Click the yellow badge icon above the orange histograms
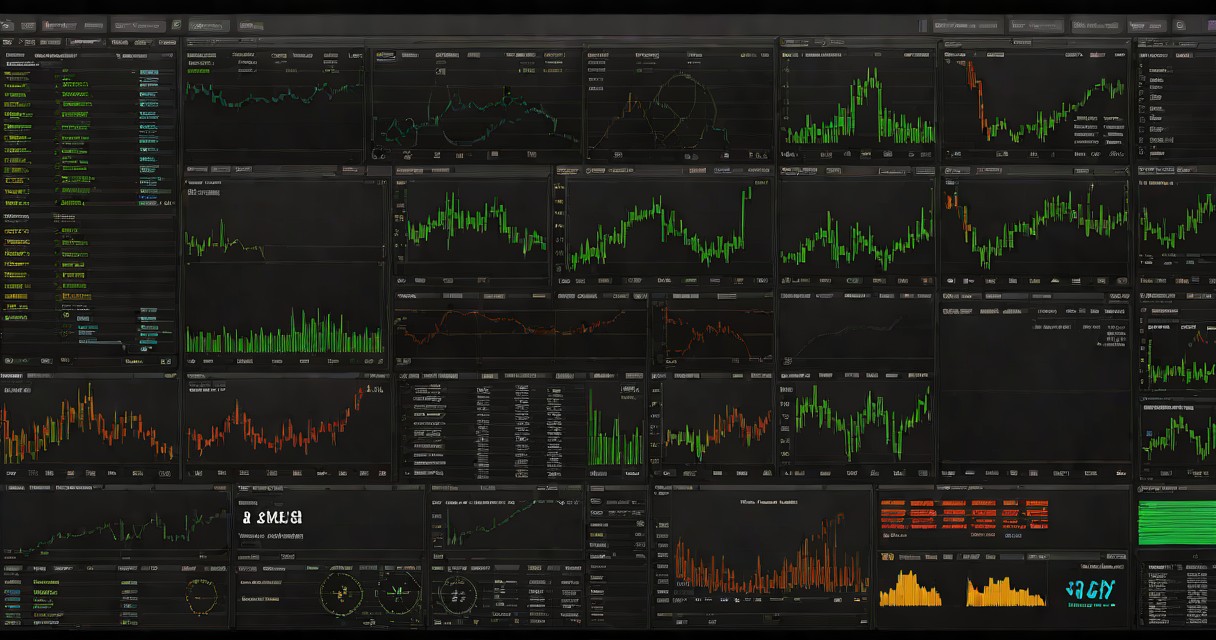 coord(886,557)
